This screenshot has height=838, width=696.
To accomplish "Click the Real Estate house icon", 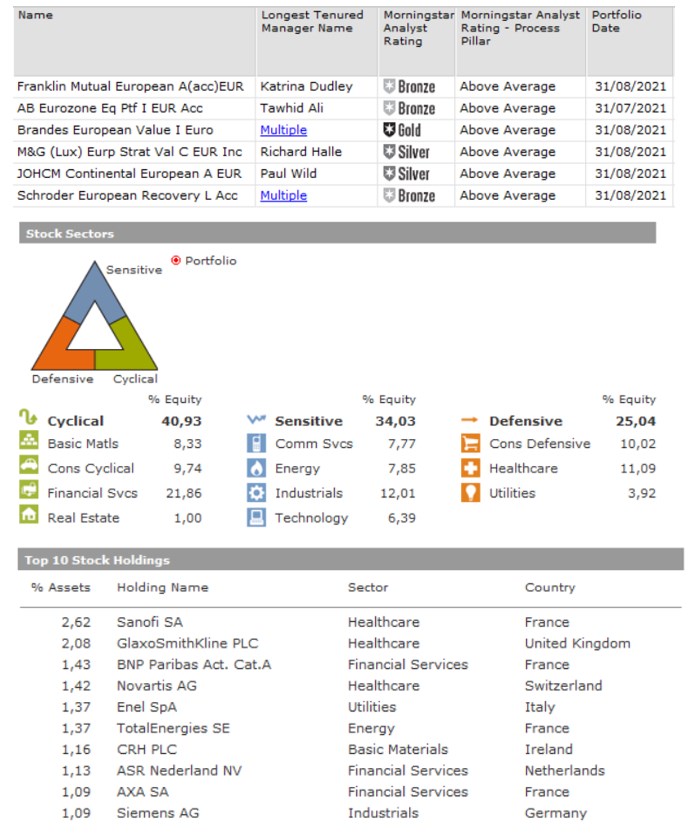I will [x=29, y=517].
